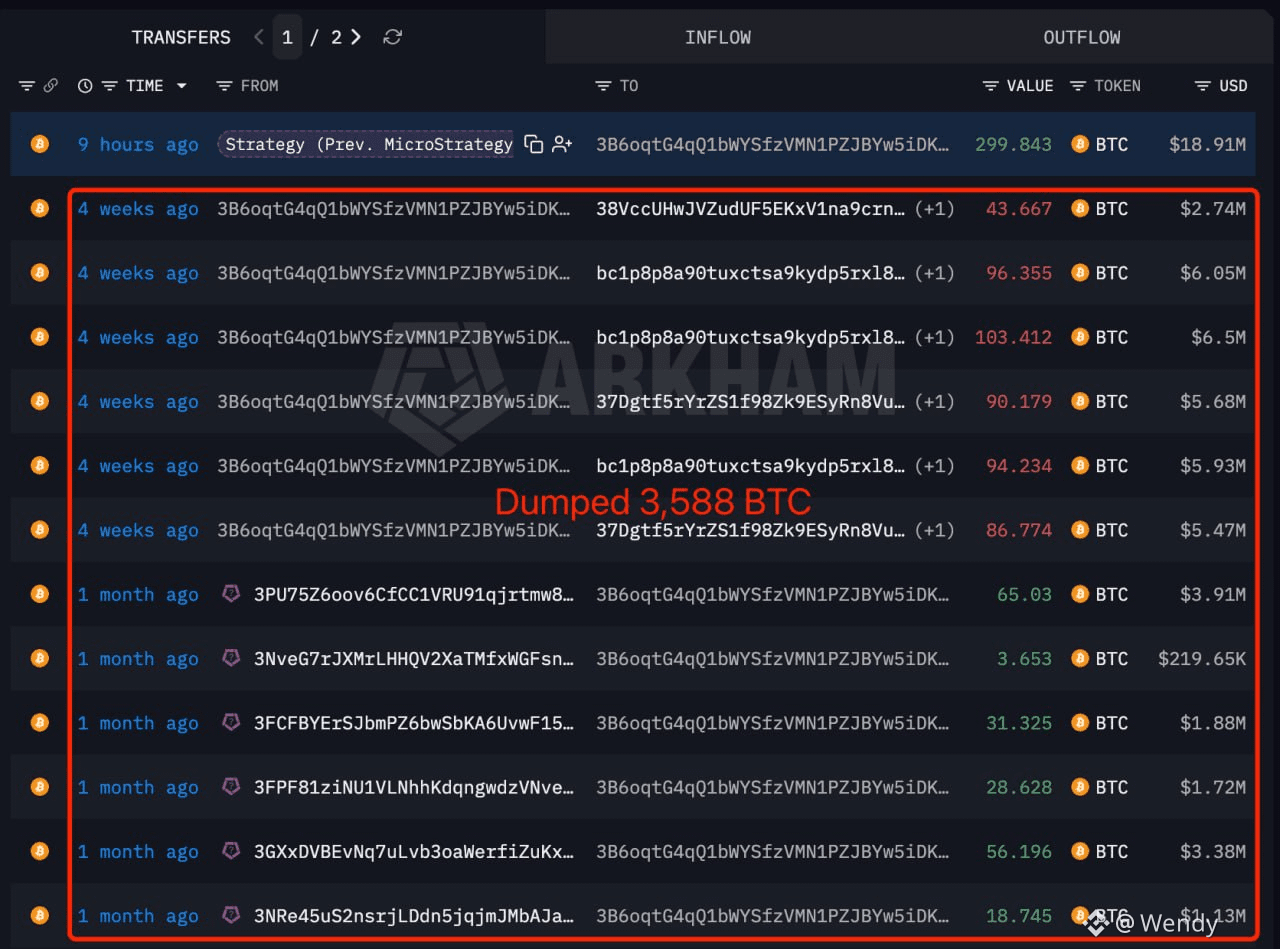Click the BTC token icon in the 3.653 row
Screen dimensions: 1280x949
pyautogui.click(x=1080, y=658)
